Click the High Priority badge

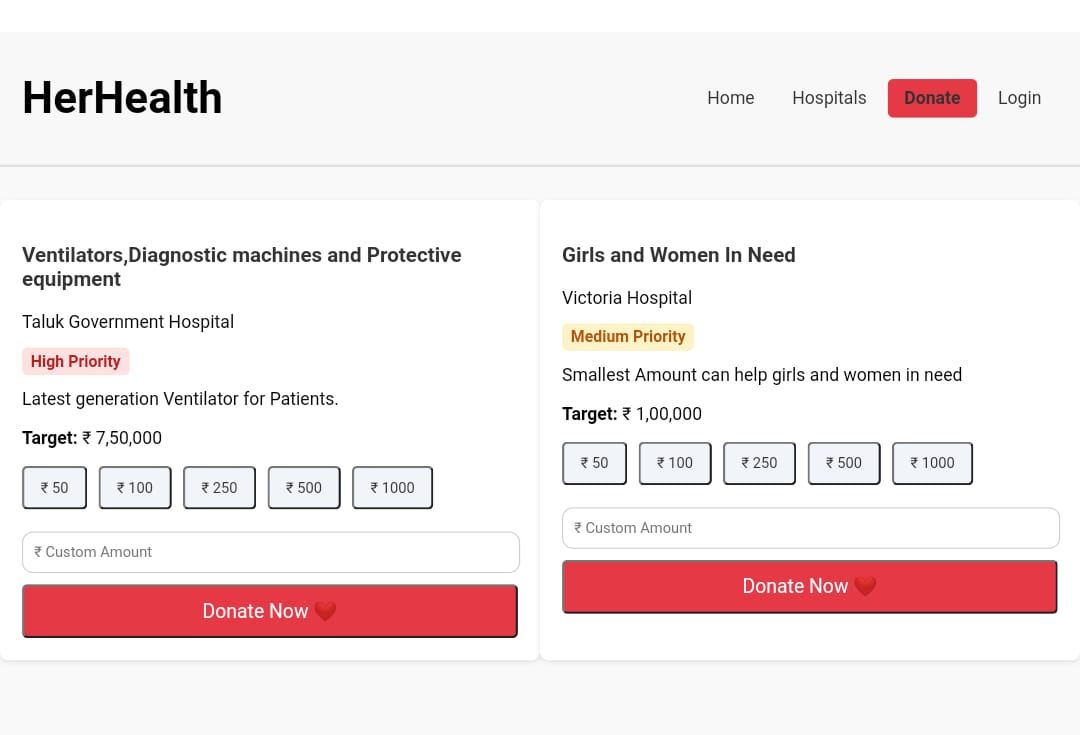[x=75, y=361]
